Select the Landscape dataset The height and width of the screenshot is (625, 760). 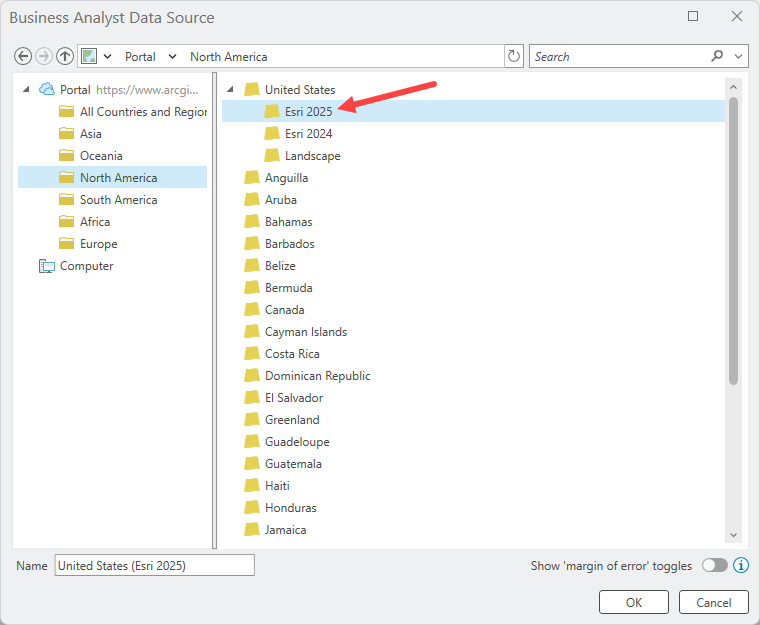coord(302,156)
